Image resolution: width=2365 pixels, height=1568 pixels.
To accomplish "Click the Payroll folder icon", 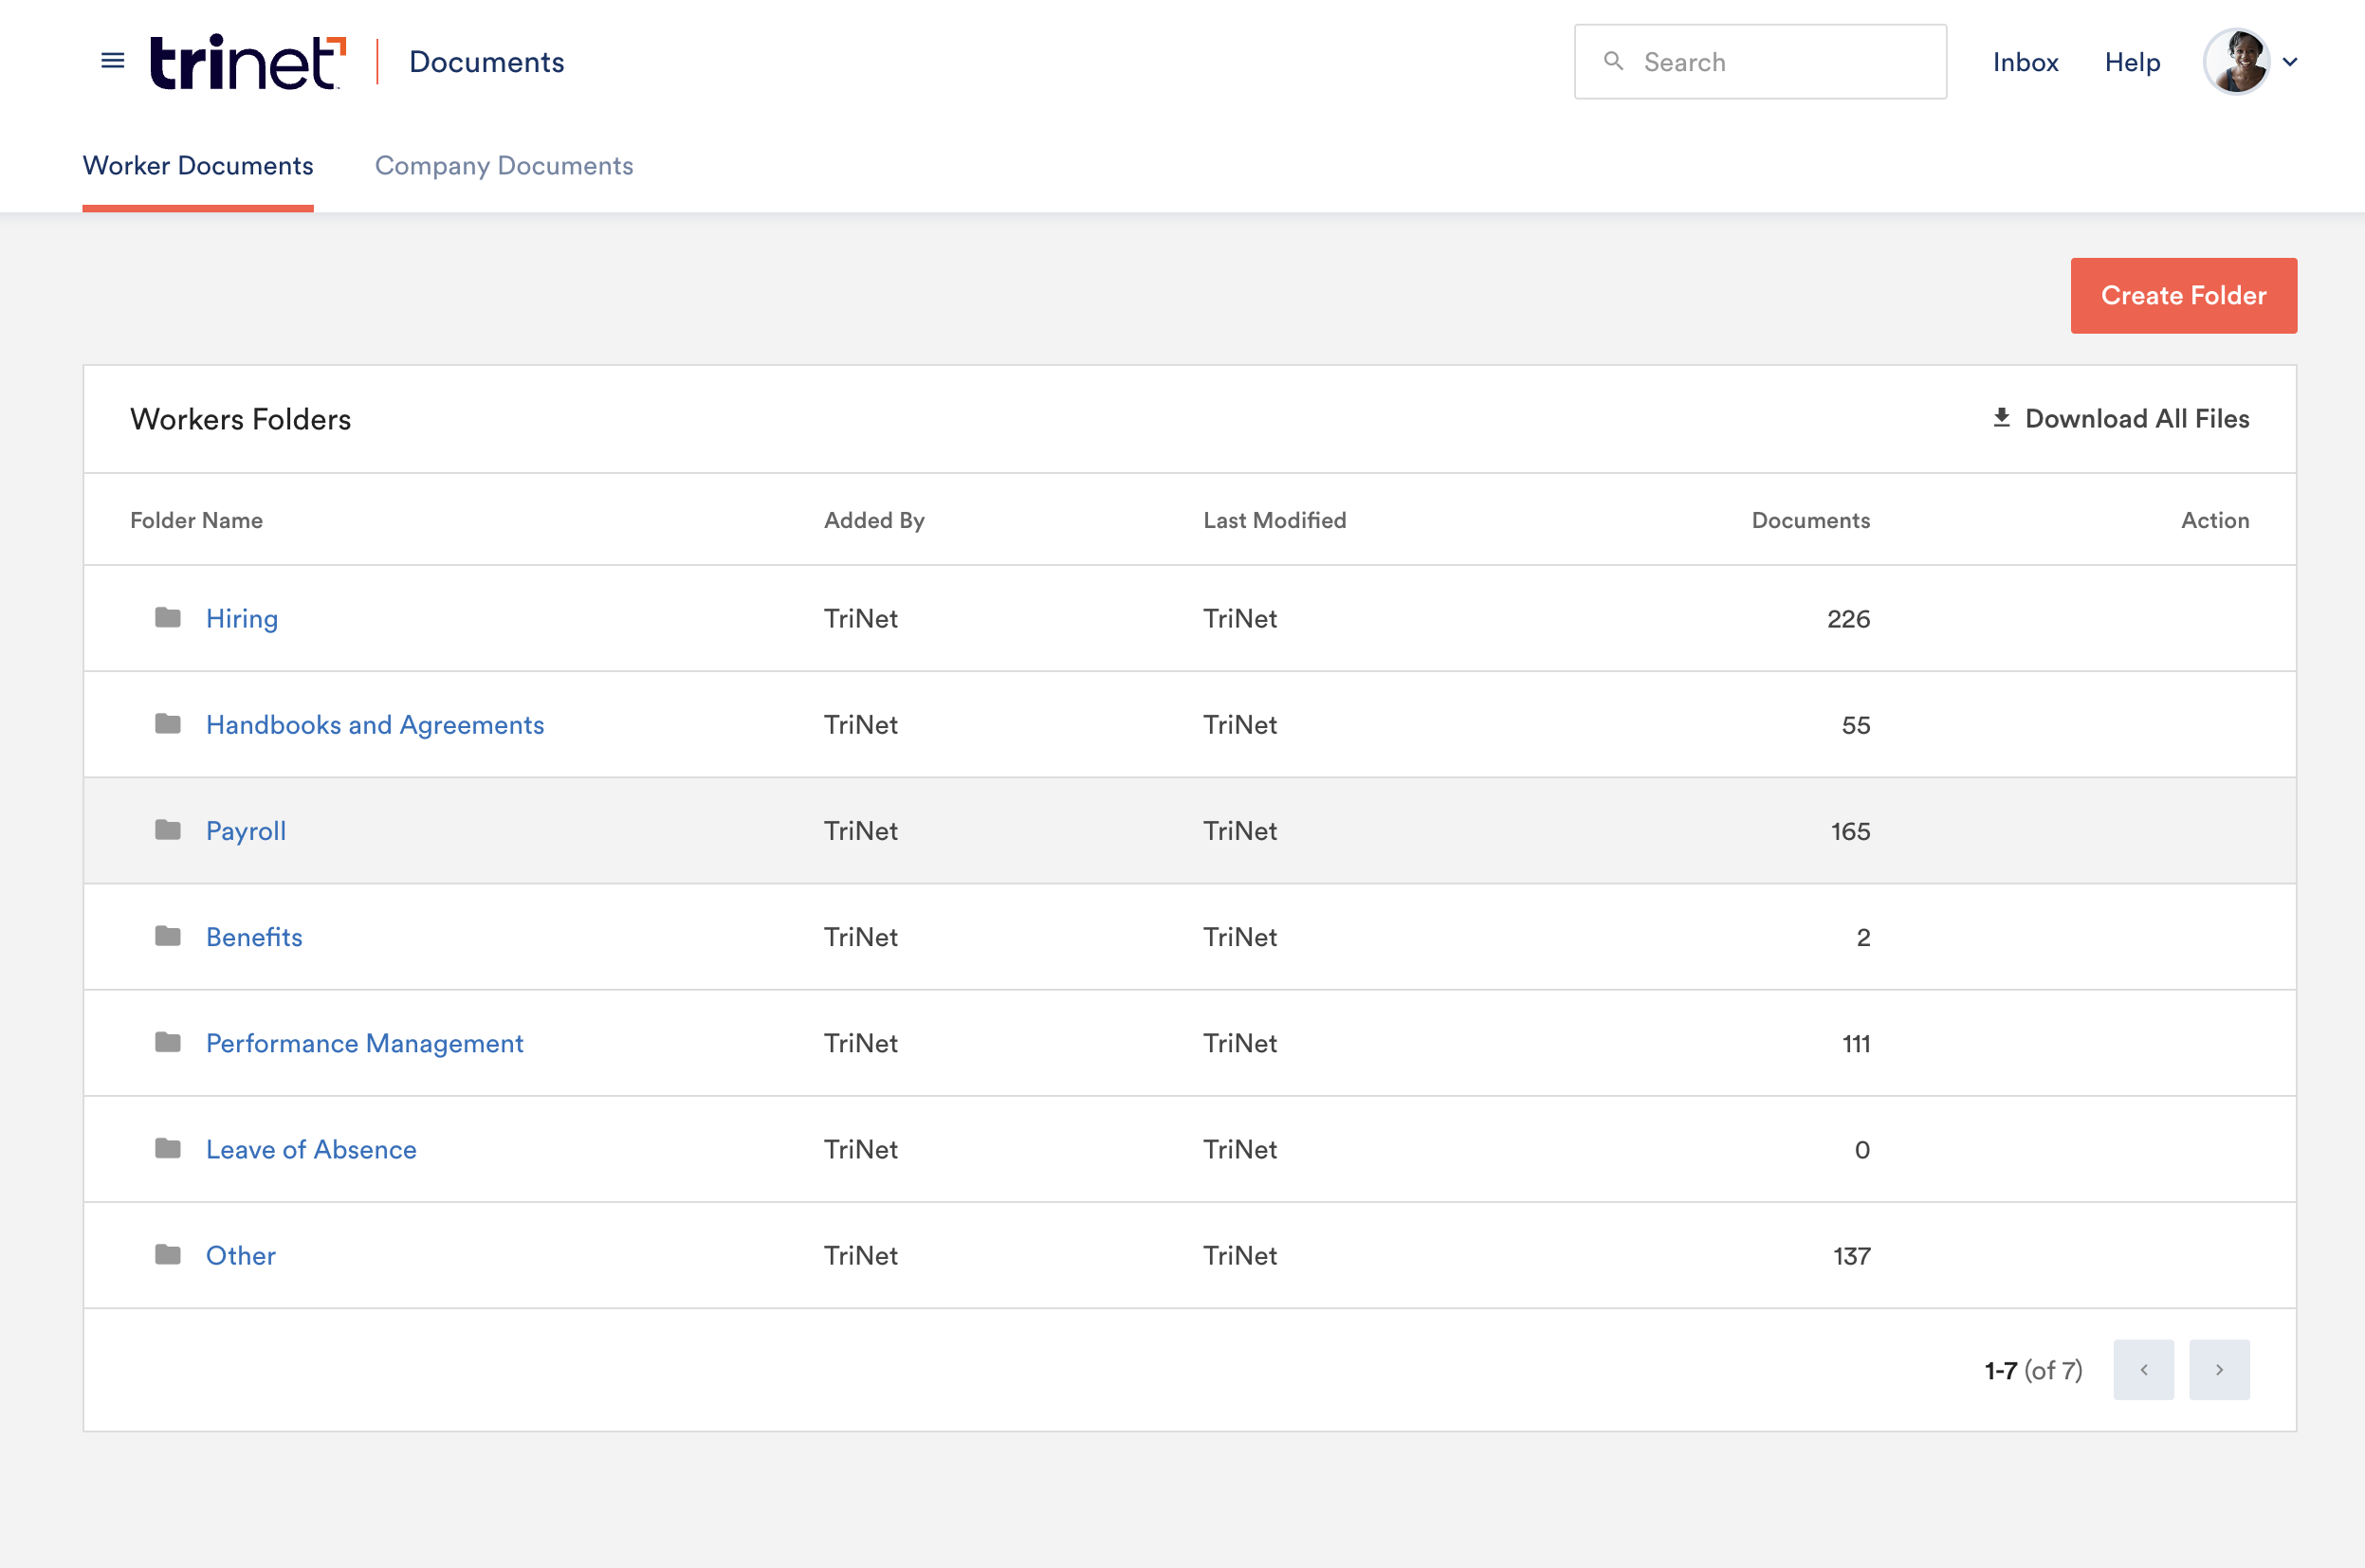I will 168,830.
